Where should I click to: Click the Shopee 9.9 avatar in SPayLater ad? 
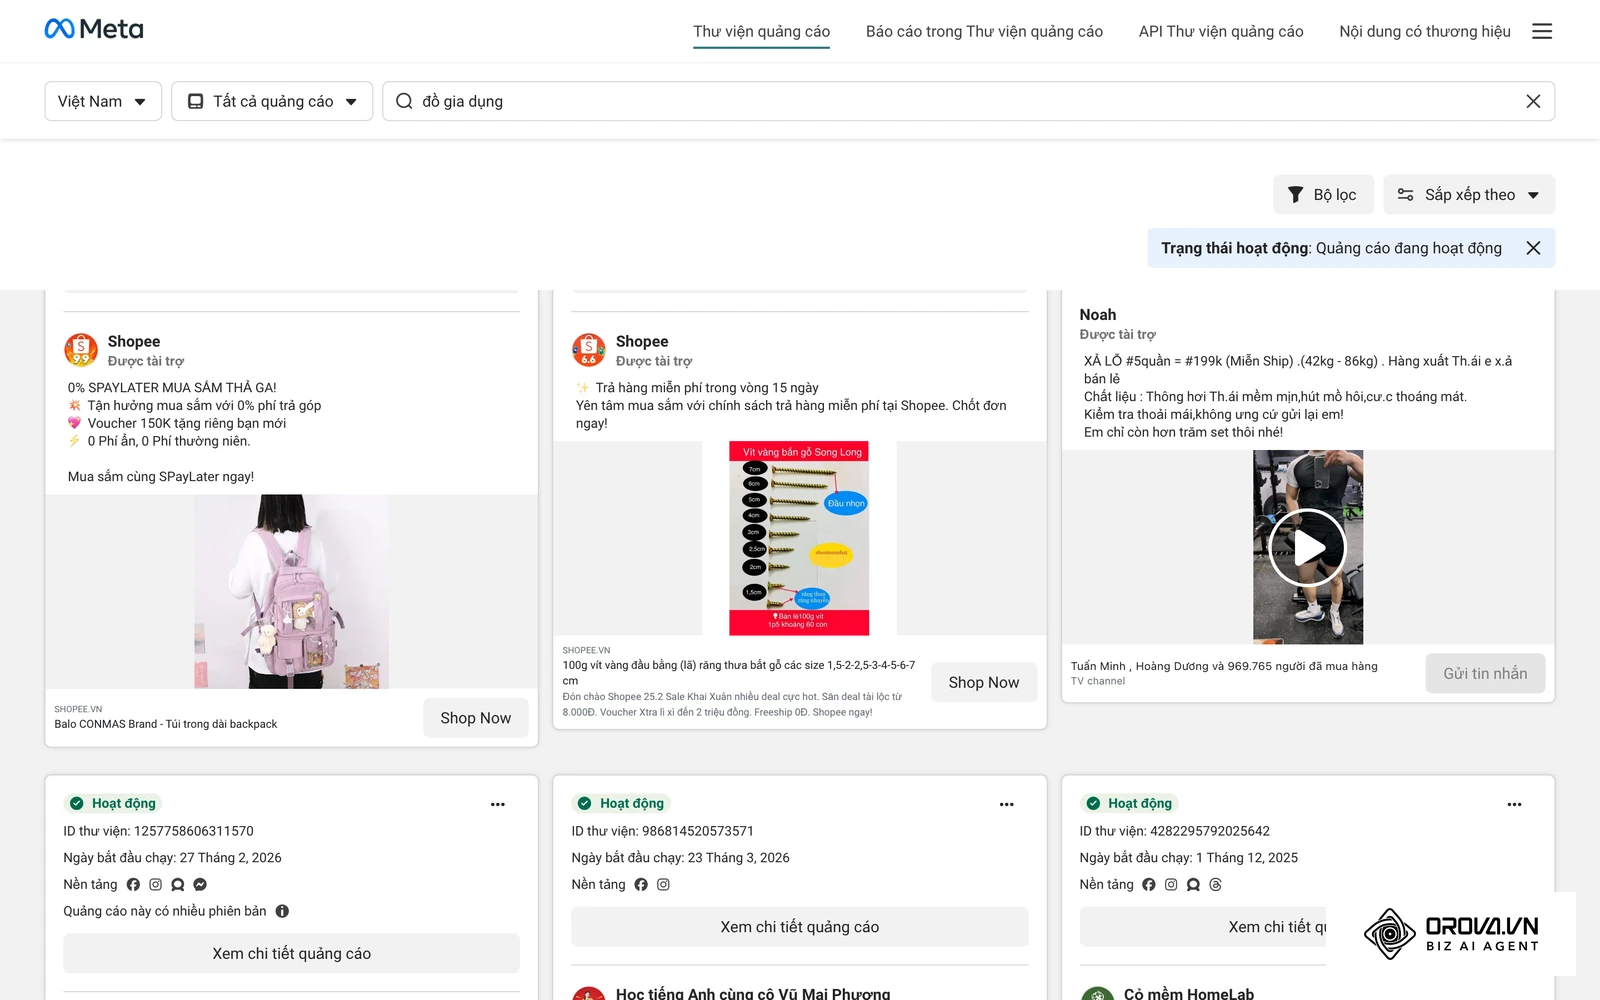coord(81,350)
